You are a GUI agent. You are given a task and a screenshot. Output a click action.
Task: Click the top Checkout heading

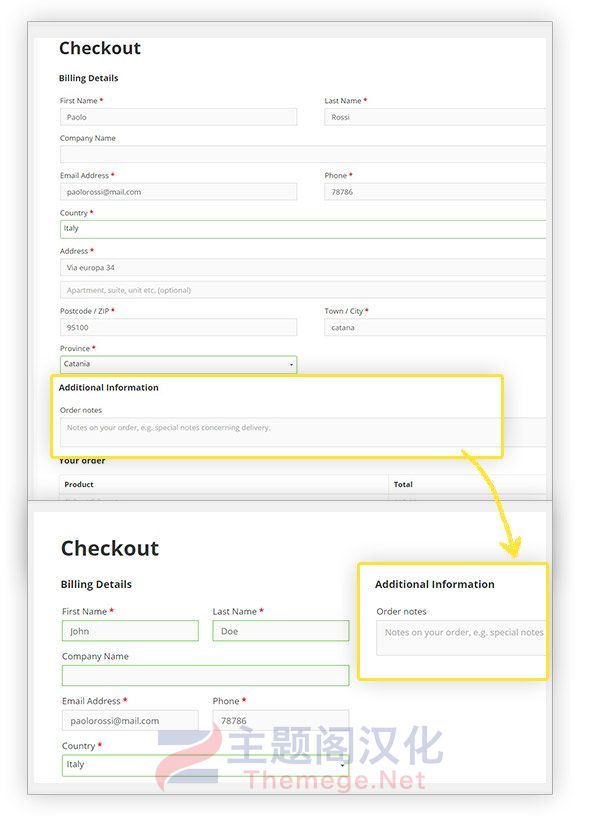coord(100,48)
